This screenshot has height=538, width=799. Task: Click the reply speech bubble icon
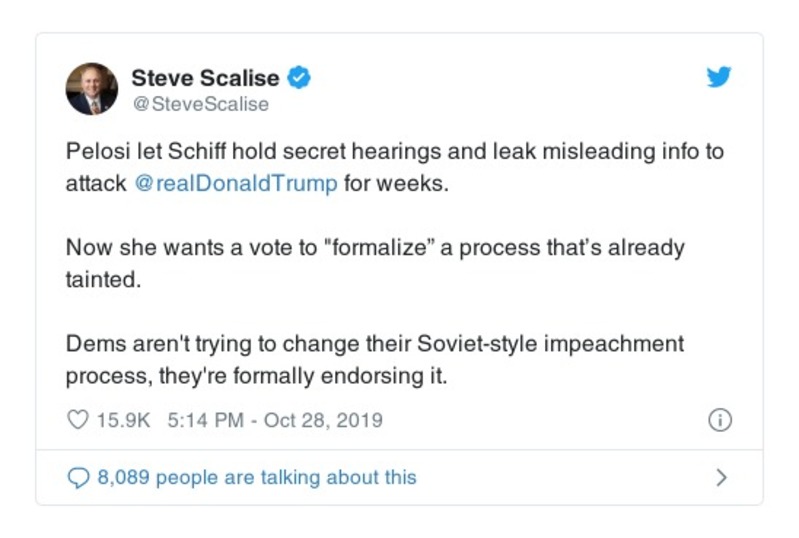tap(77, 477)
